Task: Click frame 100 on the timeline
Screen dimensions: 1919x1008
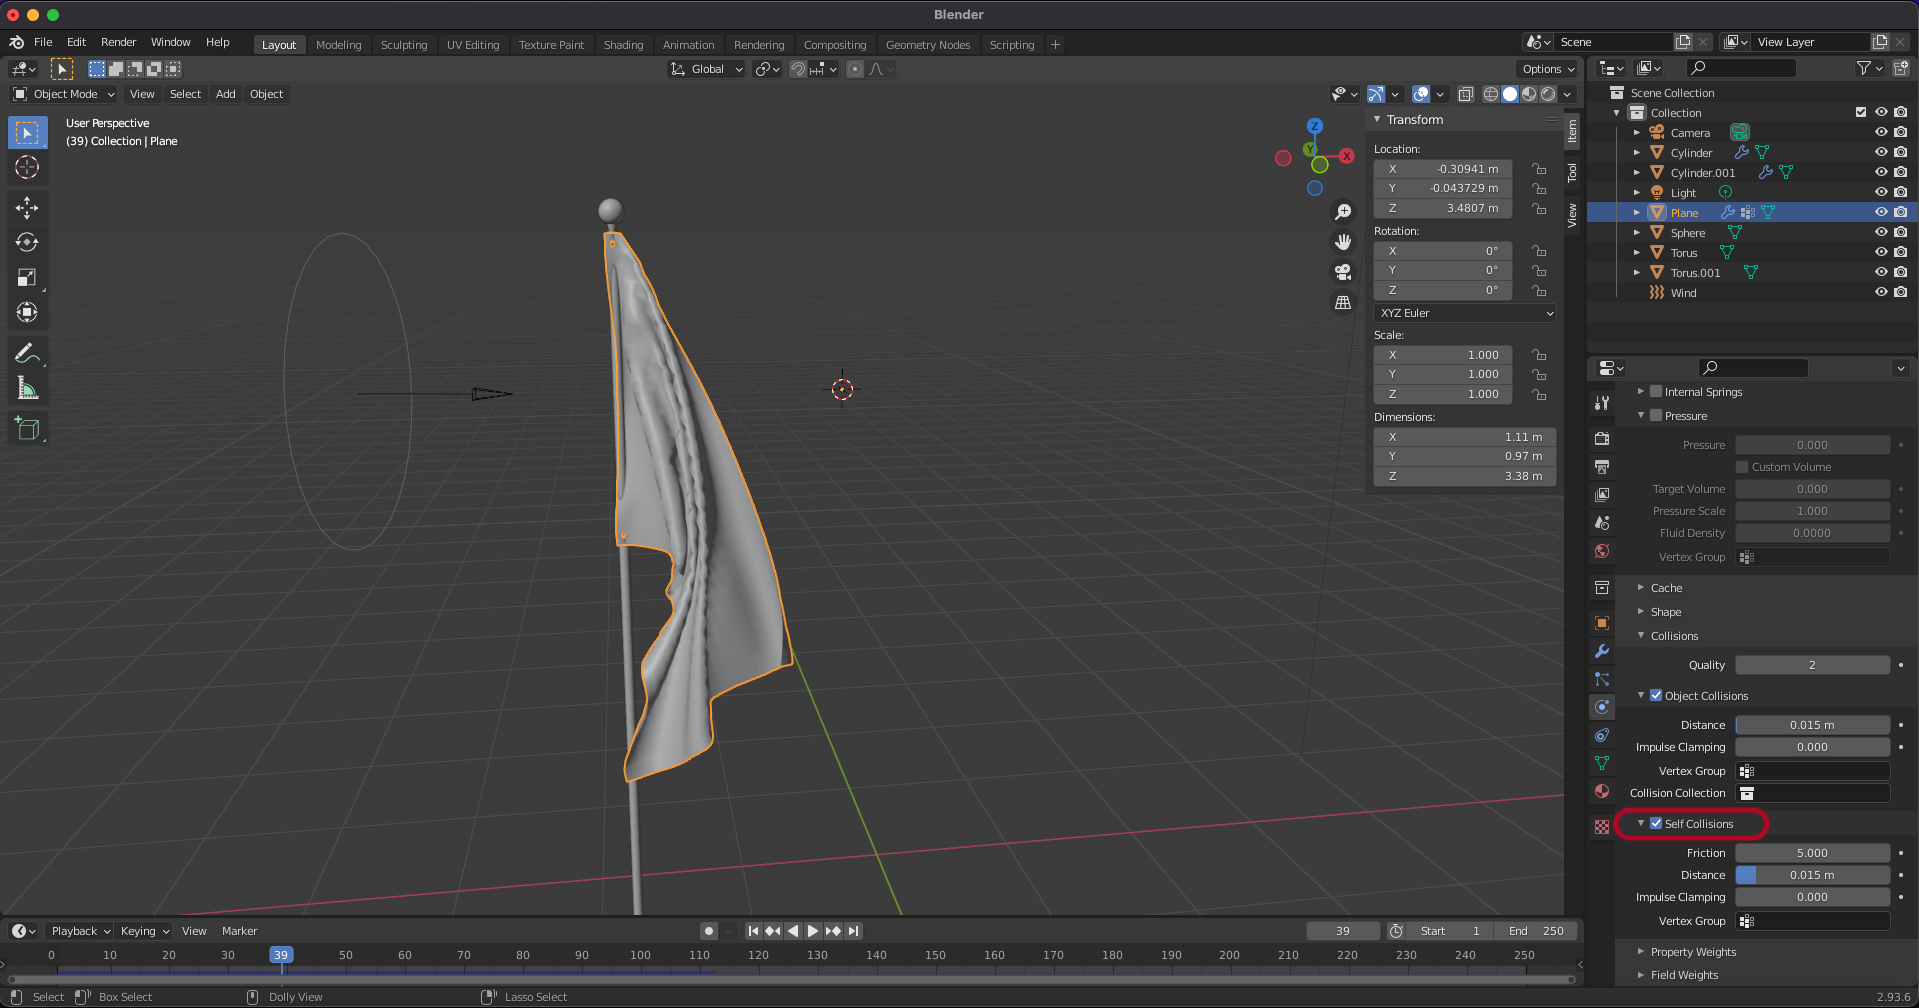Action: click(x=640, y=955)
